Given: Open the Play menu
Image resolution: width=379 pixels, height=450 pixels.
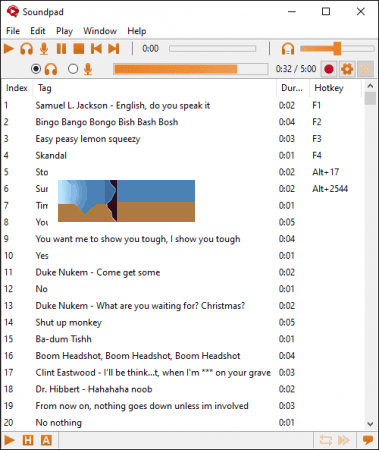Looking at the screenshot, I should [x=64, y=31].
